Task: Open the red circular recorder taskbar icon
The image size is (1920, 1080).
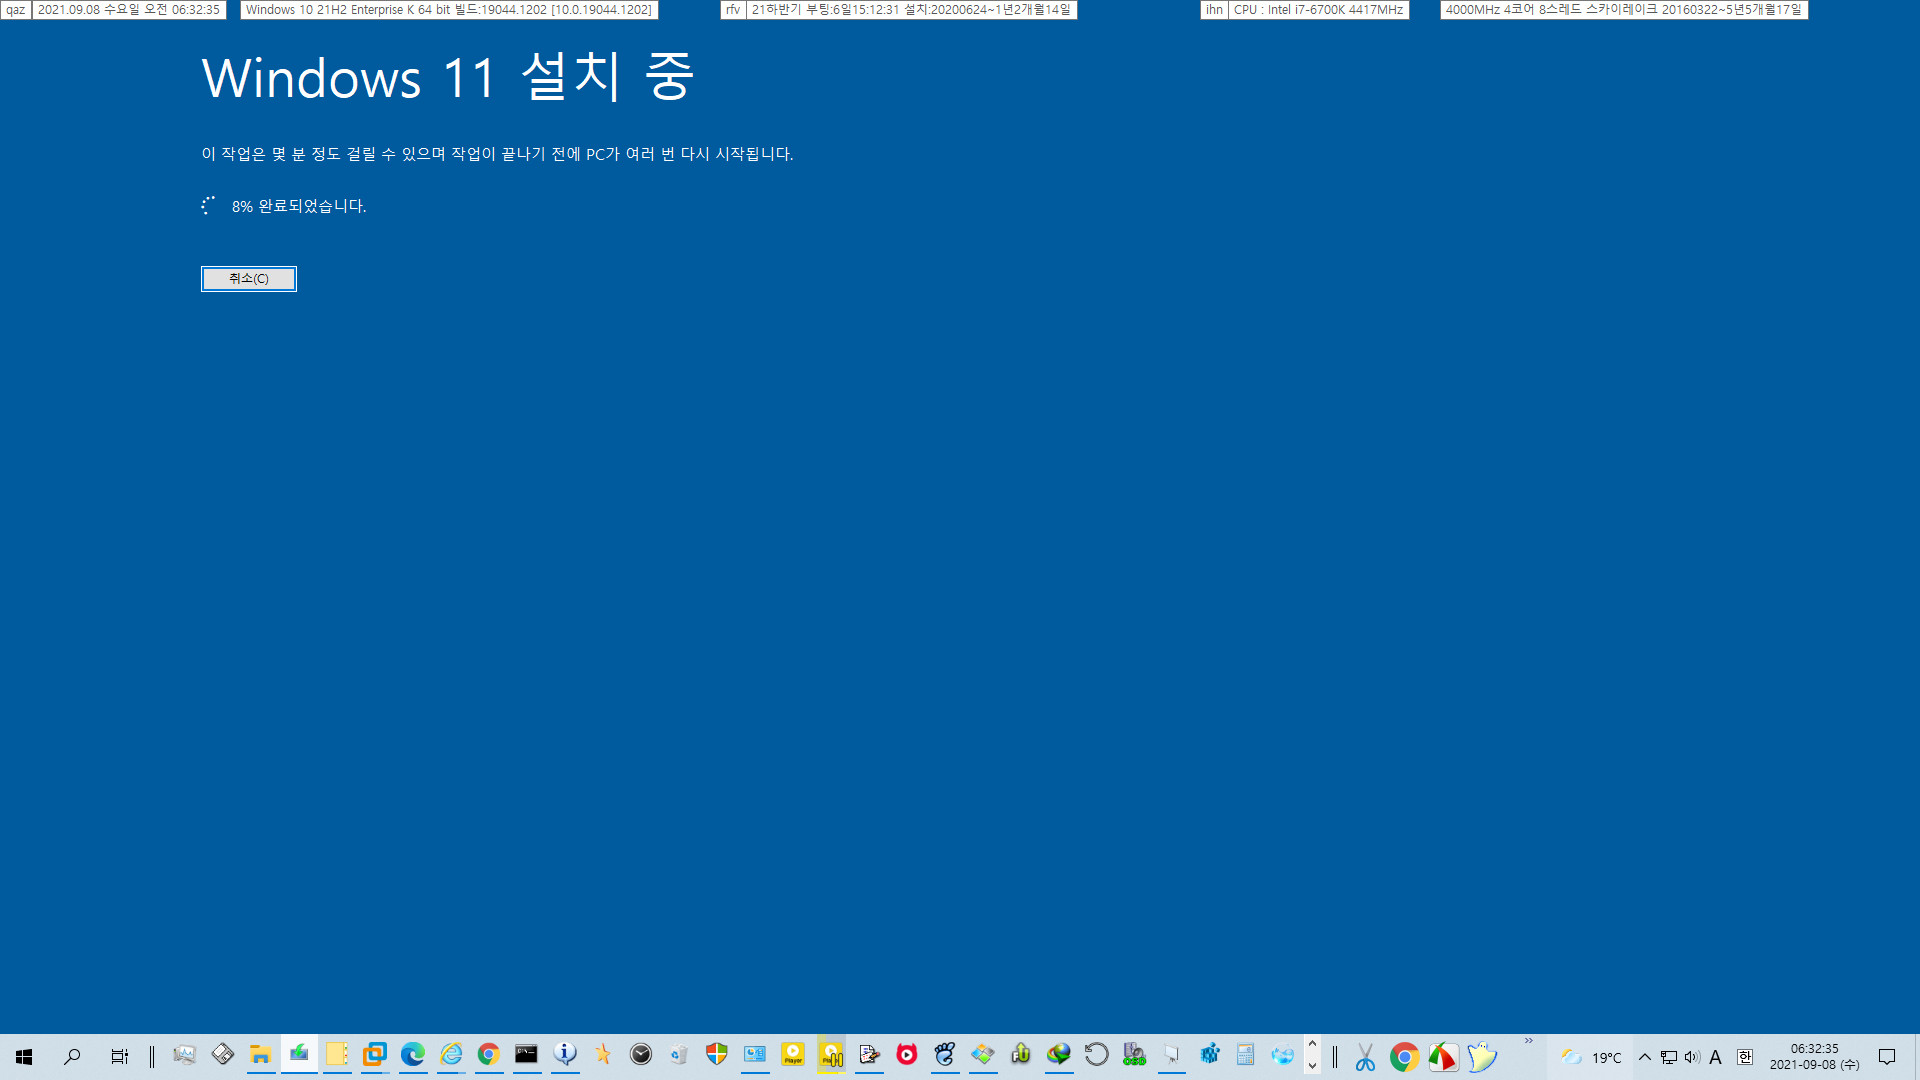Action: point(907,1055)
